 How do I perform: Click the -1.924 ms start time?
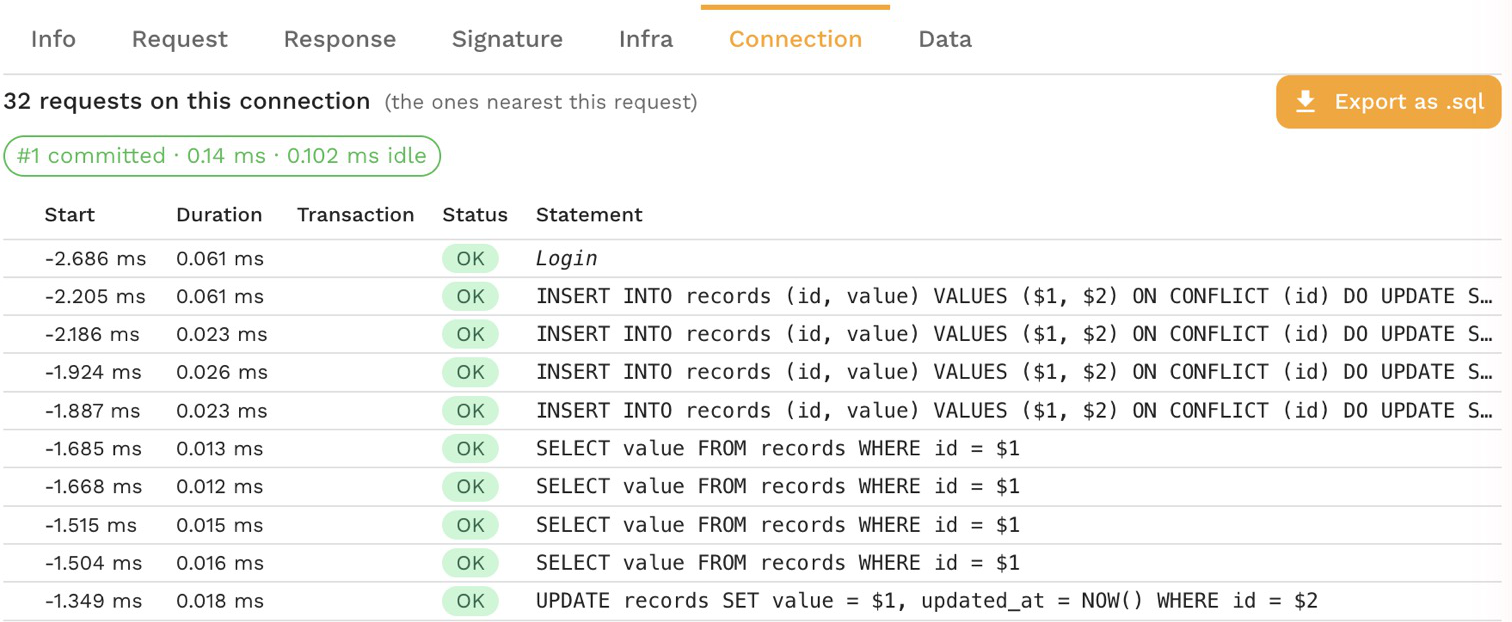pyautogui.click(x=93, y=372)
